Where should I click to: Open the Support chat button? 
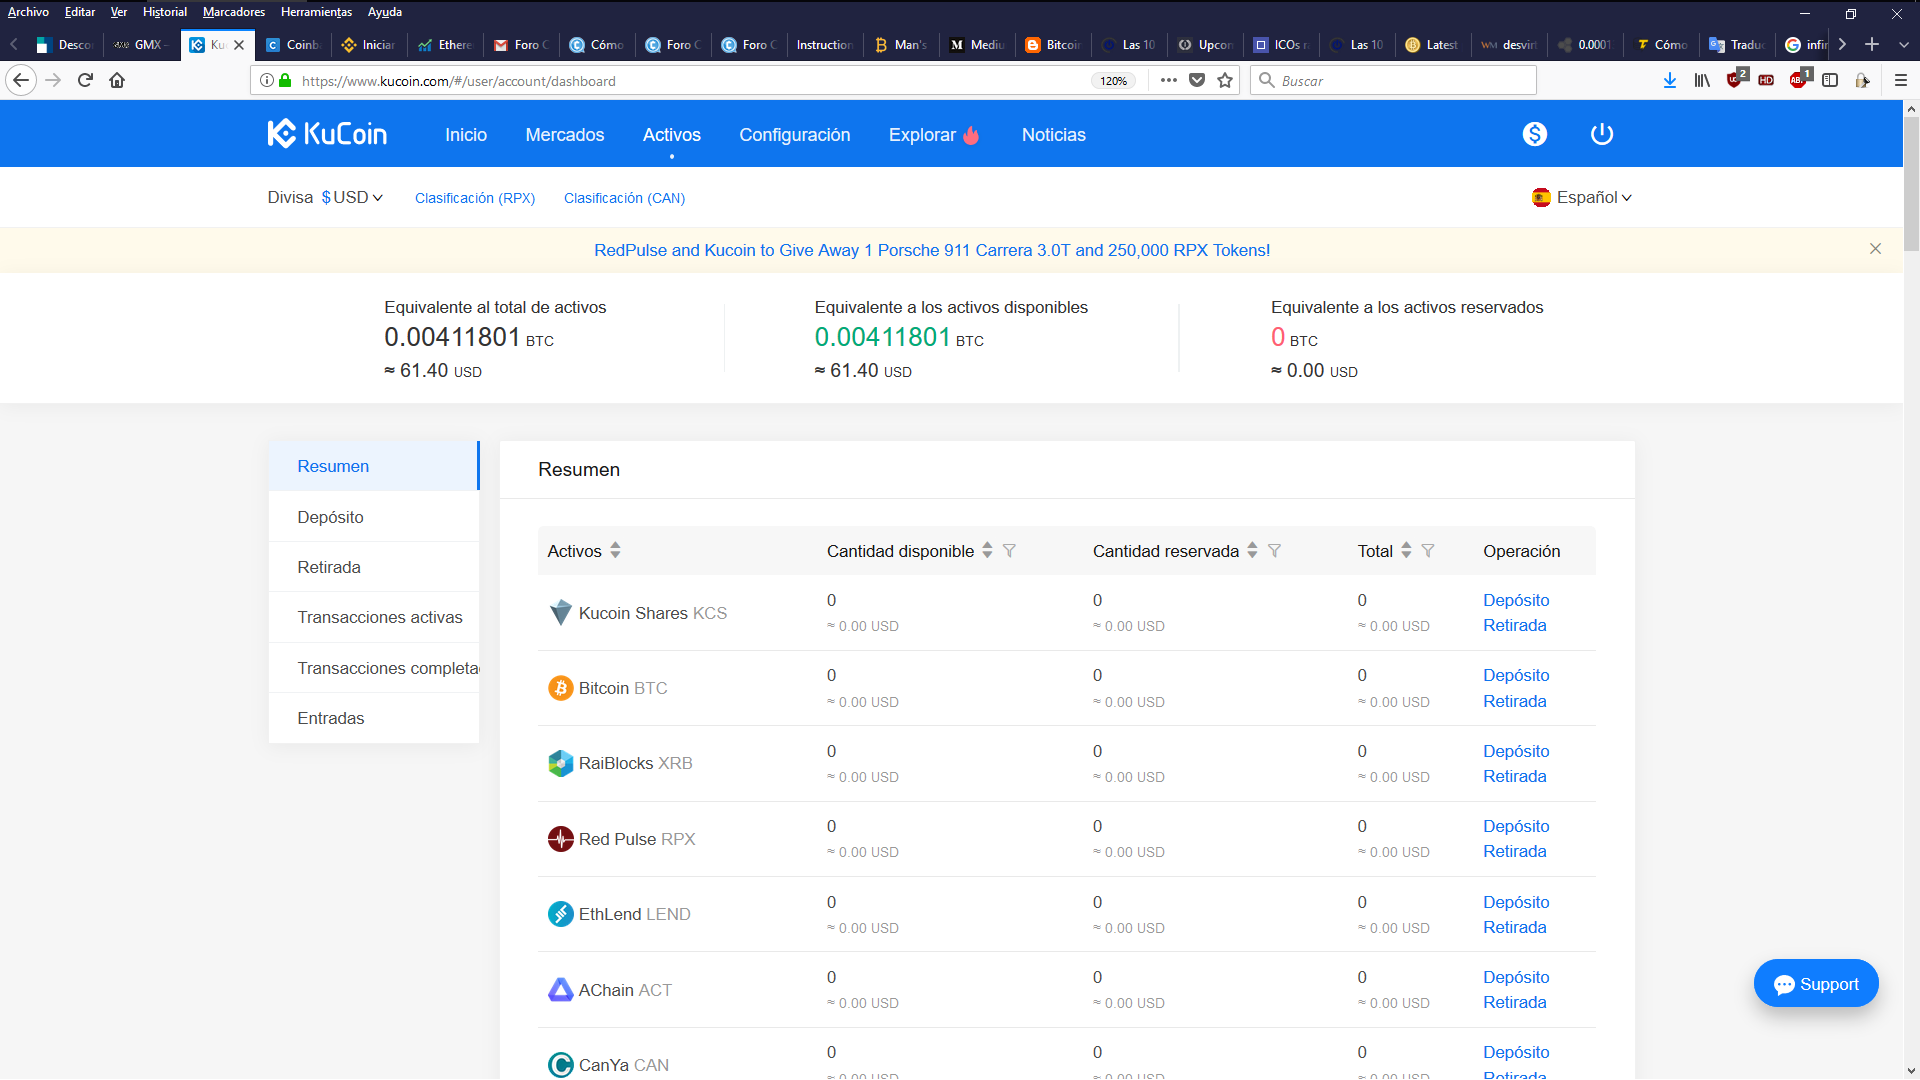(x=1815, y=984)
